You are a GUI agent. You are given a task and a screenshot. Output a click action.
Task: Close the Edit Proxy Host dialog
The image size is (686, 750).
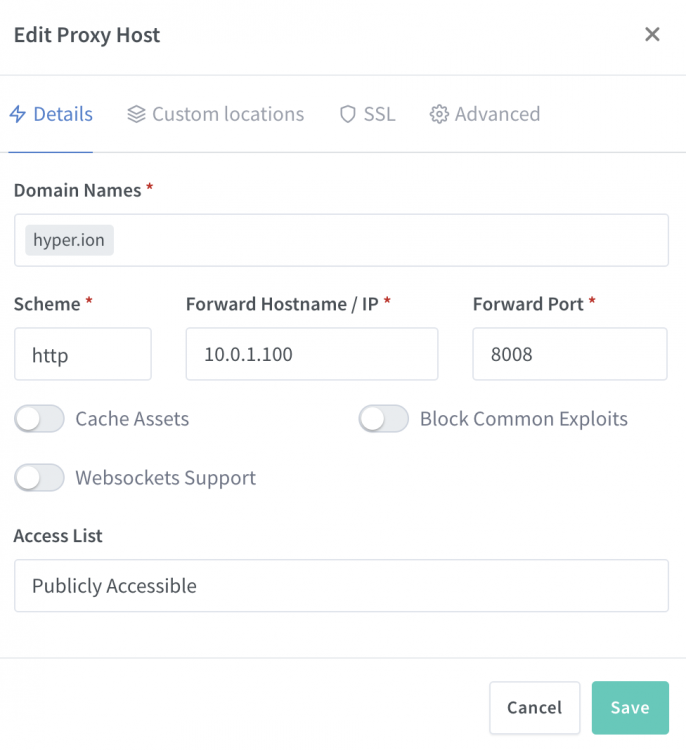point(652,34)
